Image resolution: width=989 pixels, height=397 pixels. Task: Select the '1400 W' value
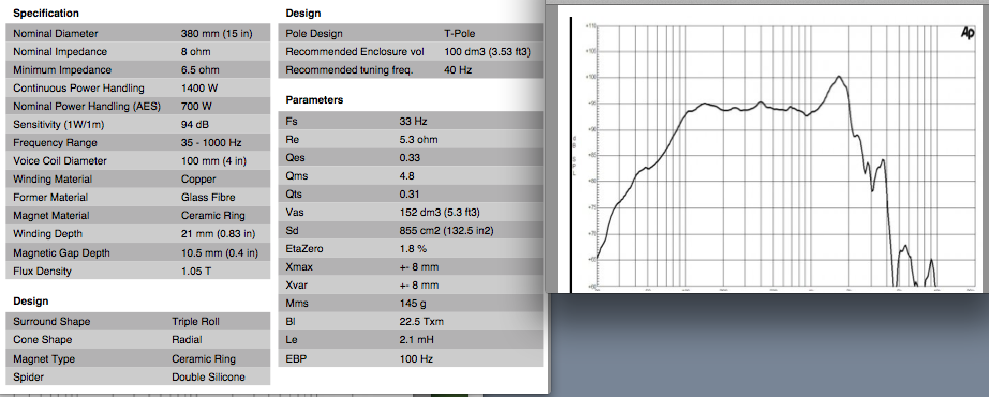198,88
